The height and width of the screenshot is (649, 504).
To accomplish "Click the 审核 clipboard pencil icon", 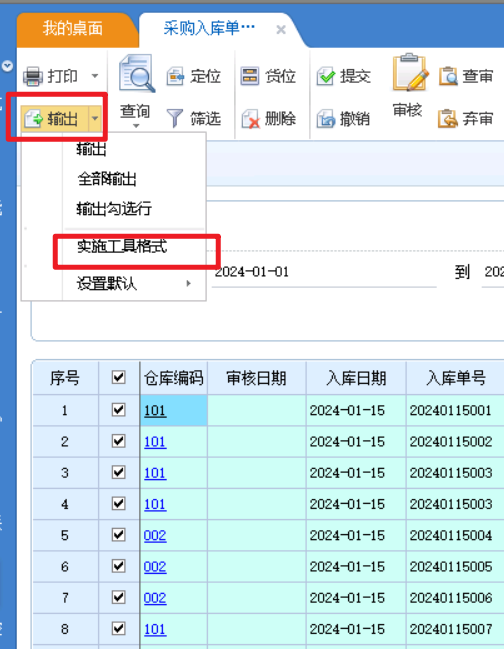I will pyautogui.click(x=410, y=72).
